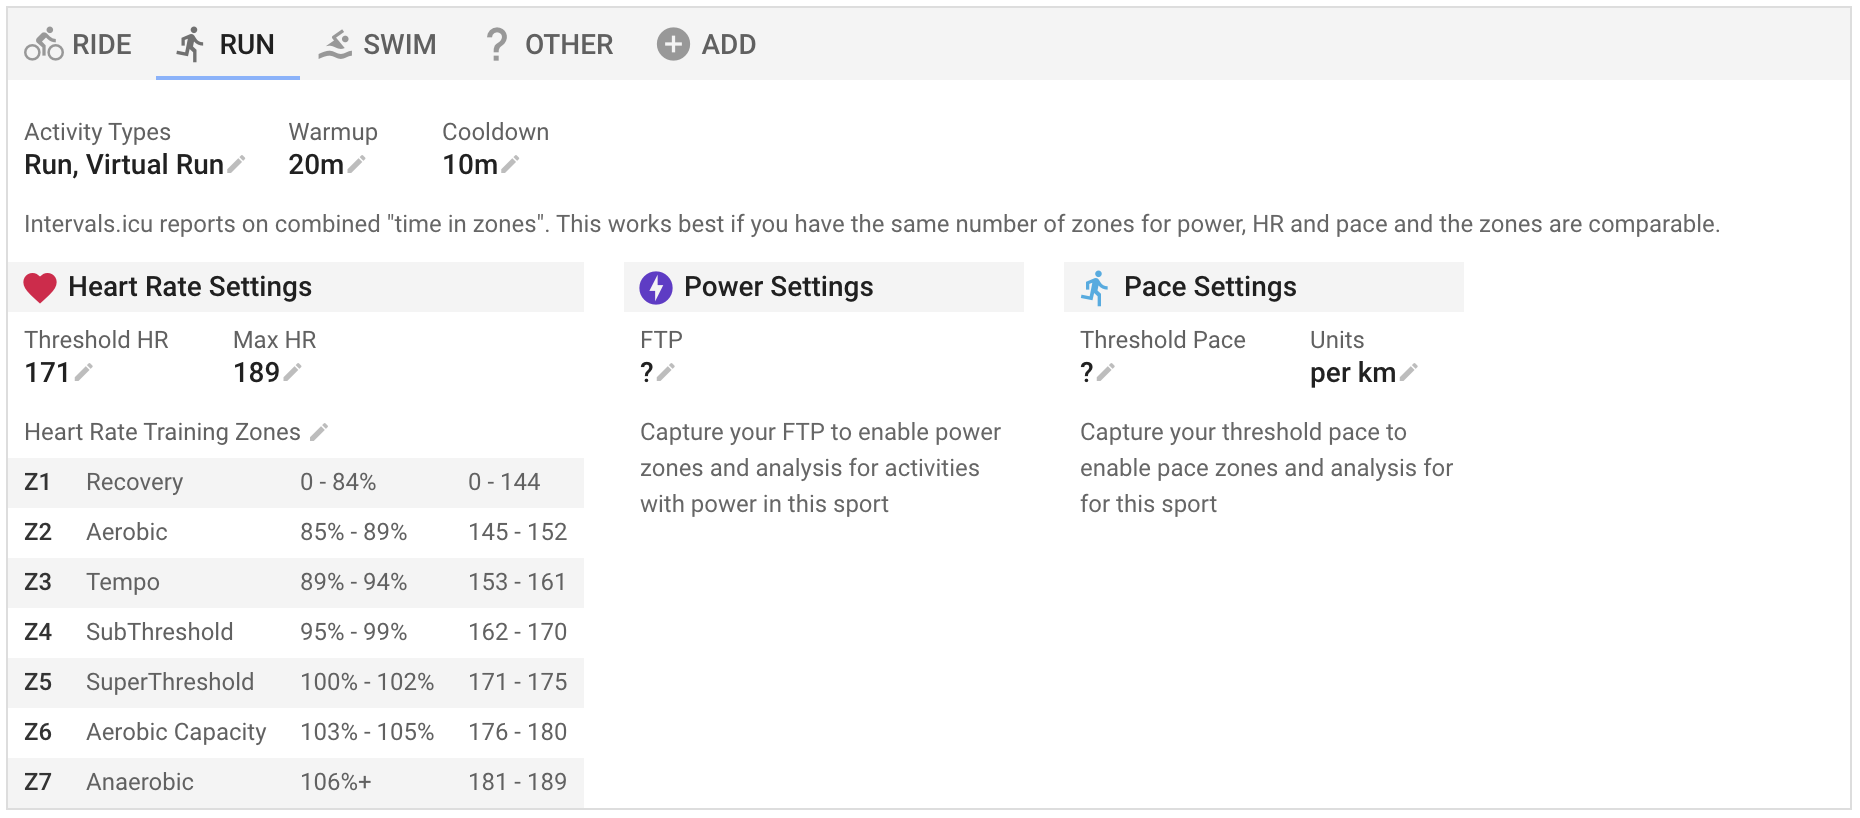Screen dimensions: 1860x818
Task: Click the red heart icon
Action: pos(40,288)
